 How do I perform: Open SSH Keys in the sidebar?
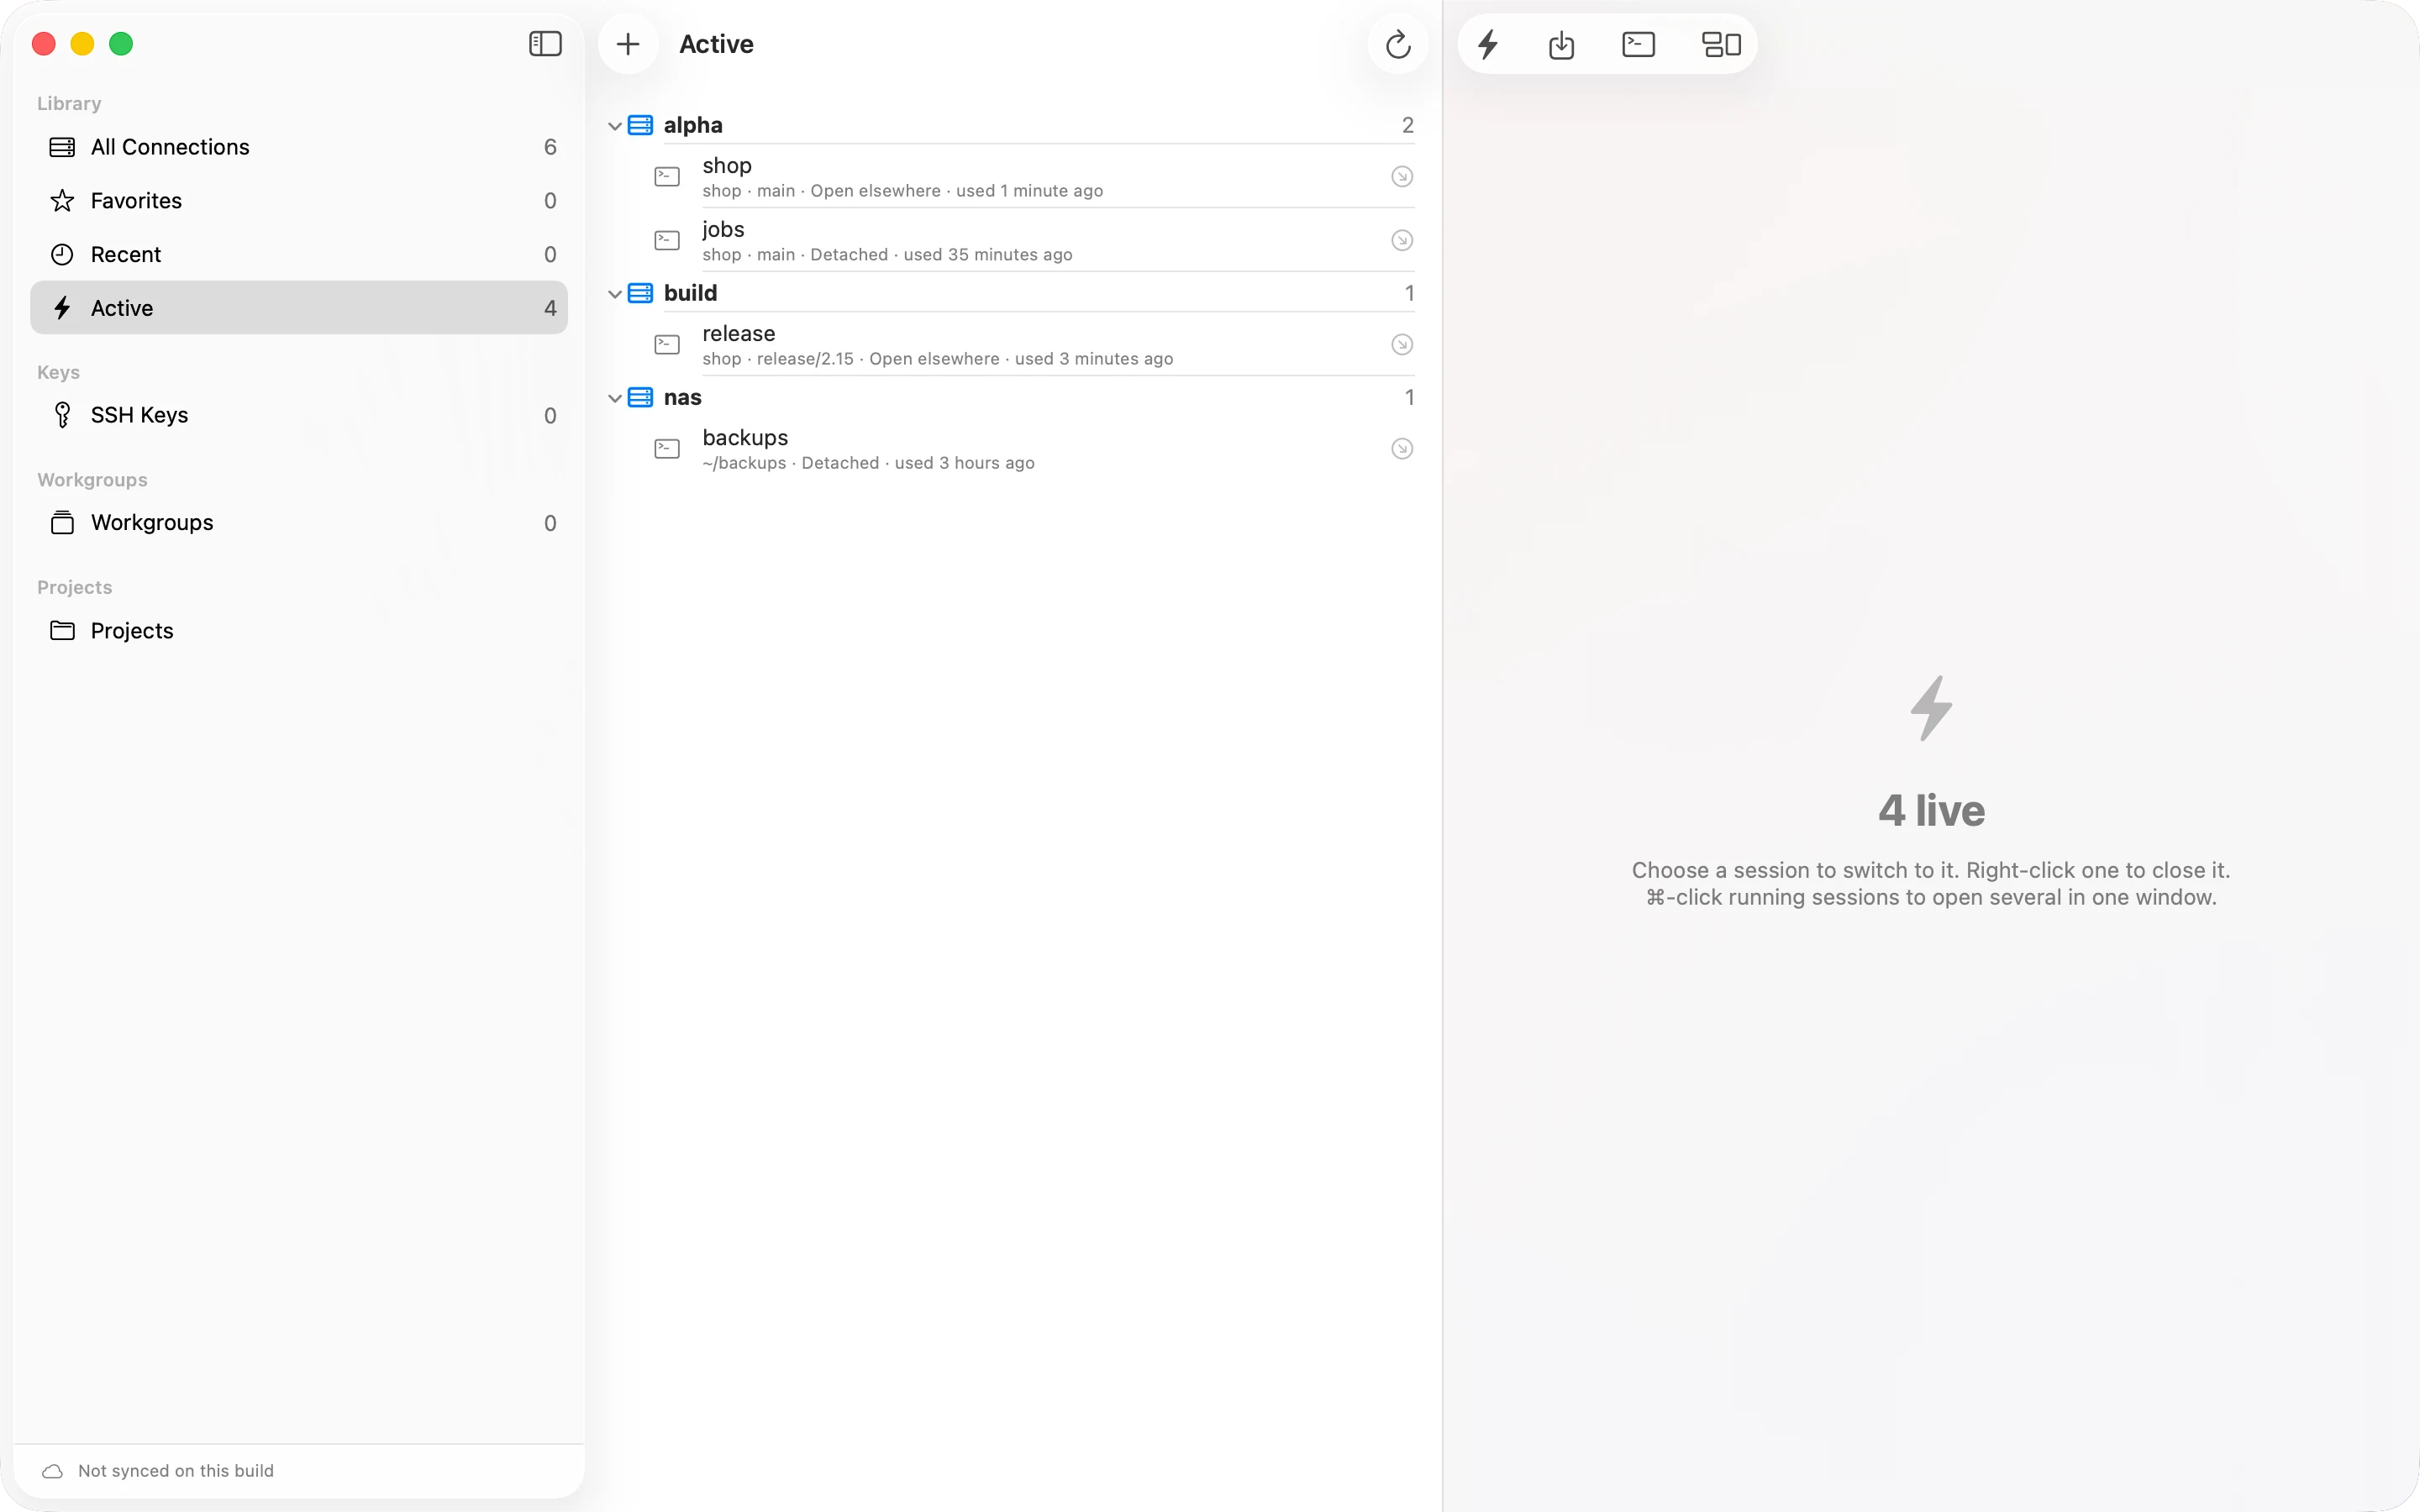[x=299, y=415]
